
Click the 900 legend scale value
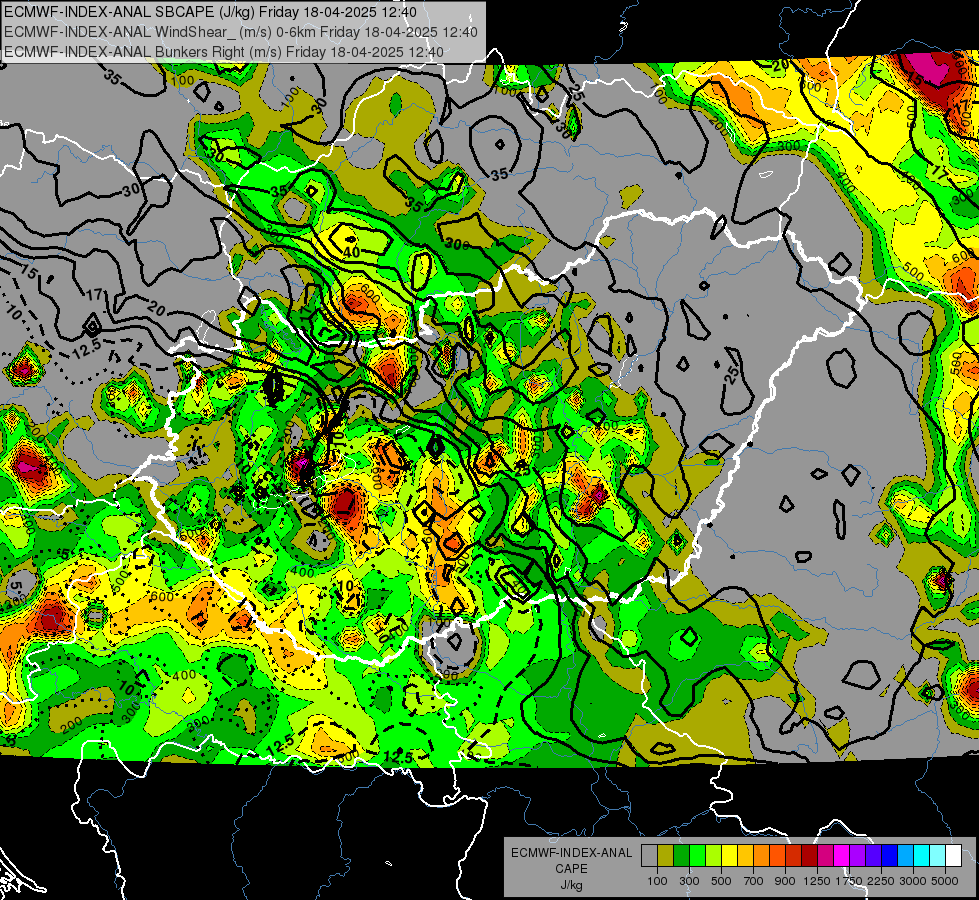(x=785, y=881)
